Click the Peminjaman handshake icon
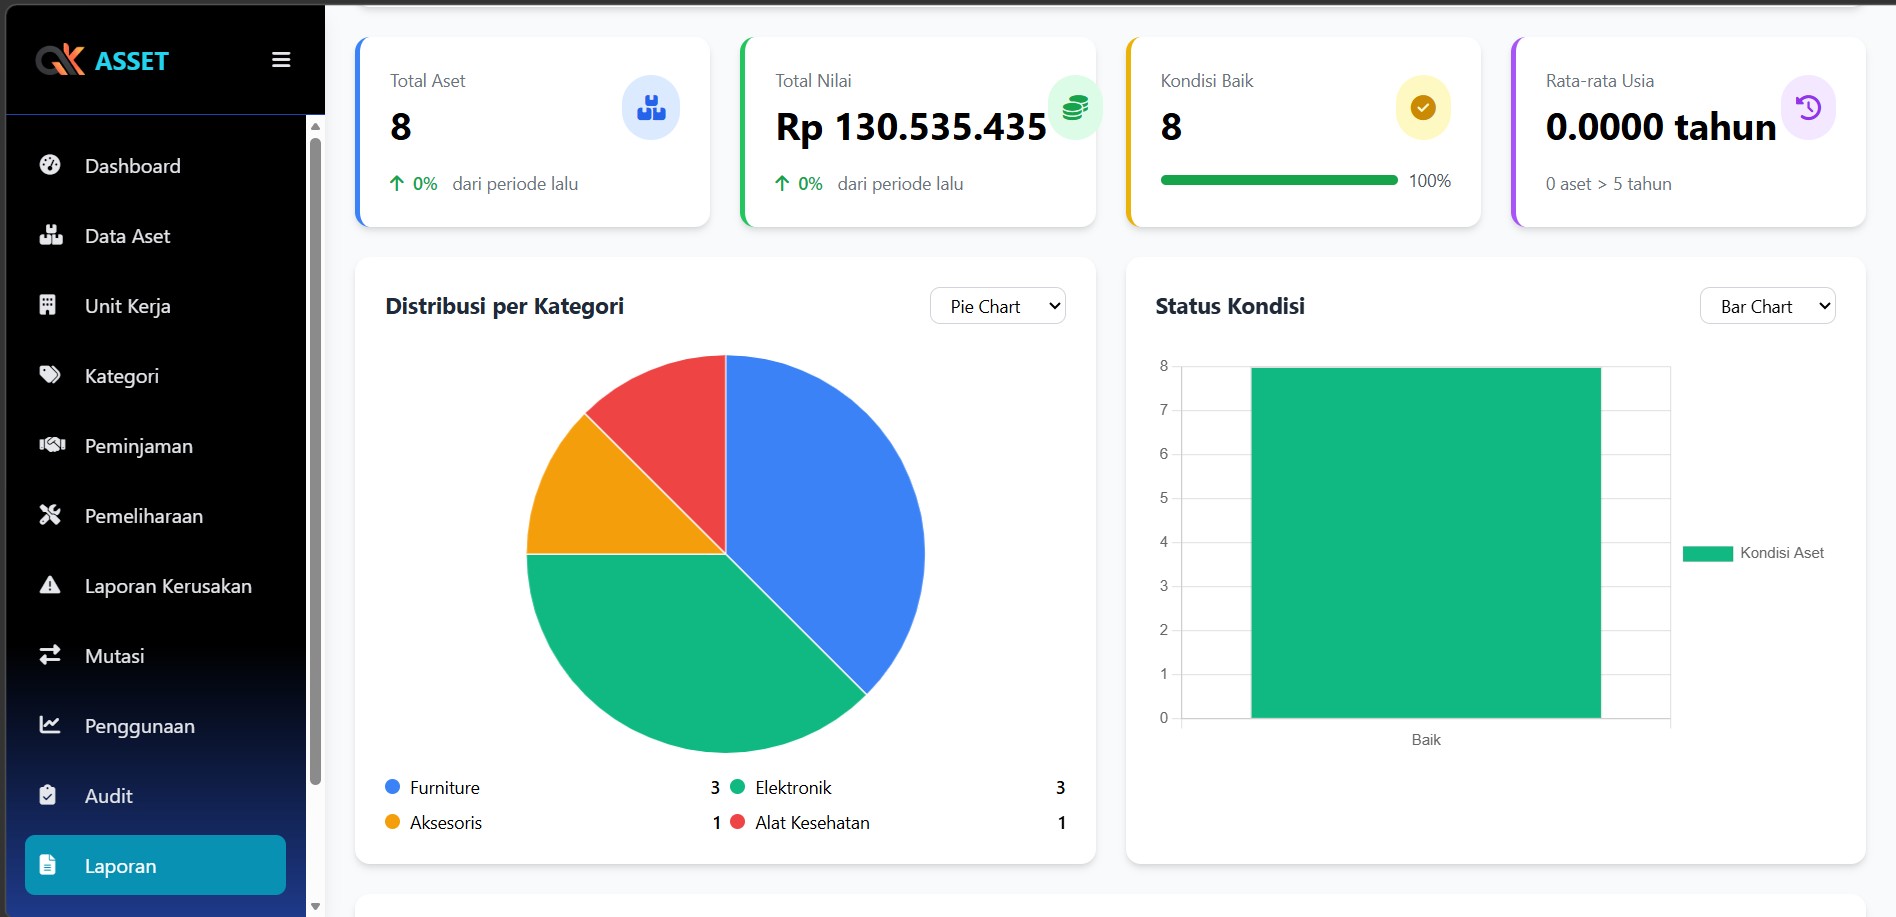This screenshot has width=1896, height=917. click(x=51, y=445)
